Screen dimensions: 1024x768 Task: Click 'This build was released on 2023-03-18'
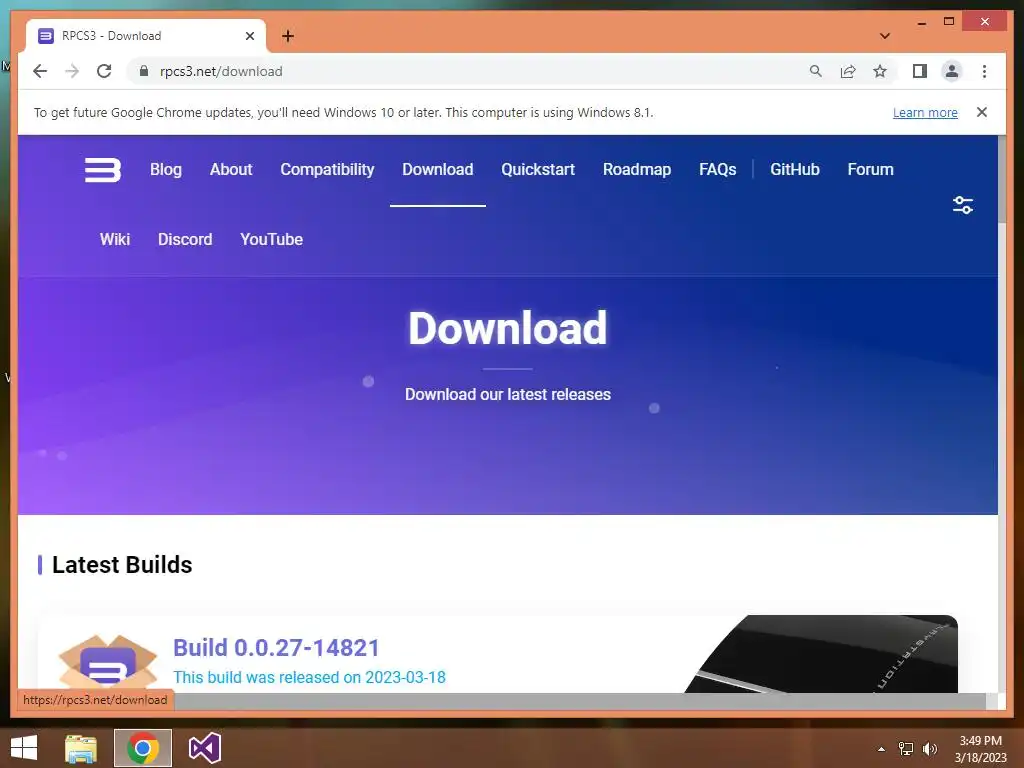tap(310, 677)
